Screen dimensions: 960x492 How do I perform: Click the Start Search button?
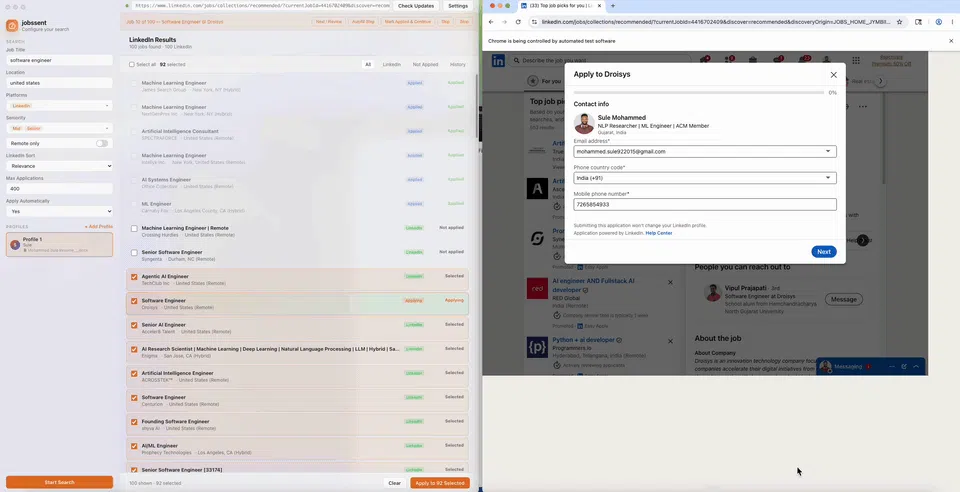pos(59,482)
